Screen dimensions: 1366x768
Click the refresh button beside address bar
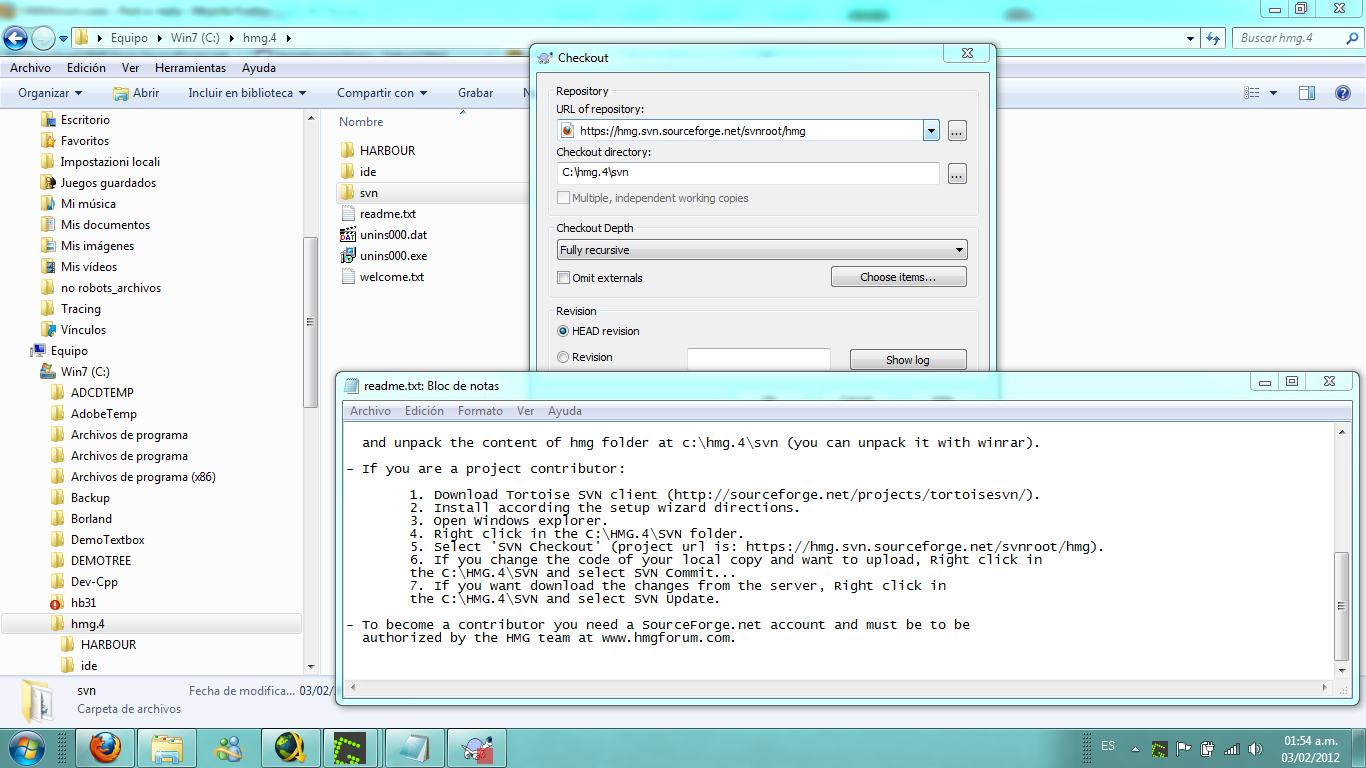click(1213, 38)
